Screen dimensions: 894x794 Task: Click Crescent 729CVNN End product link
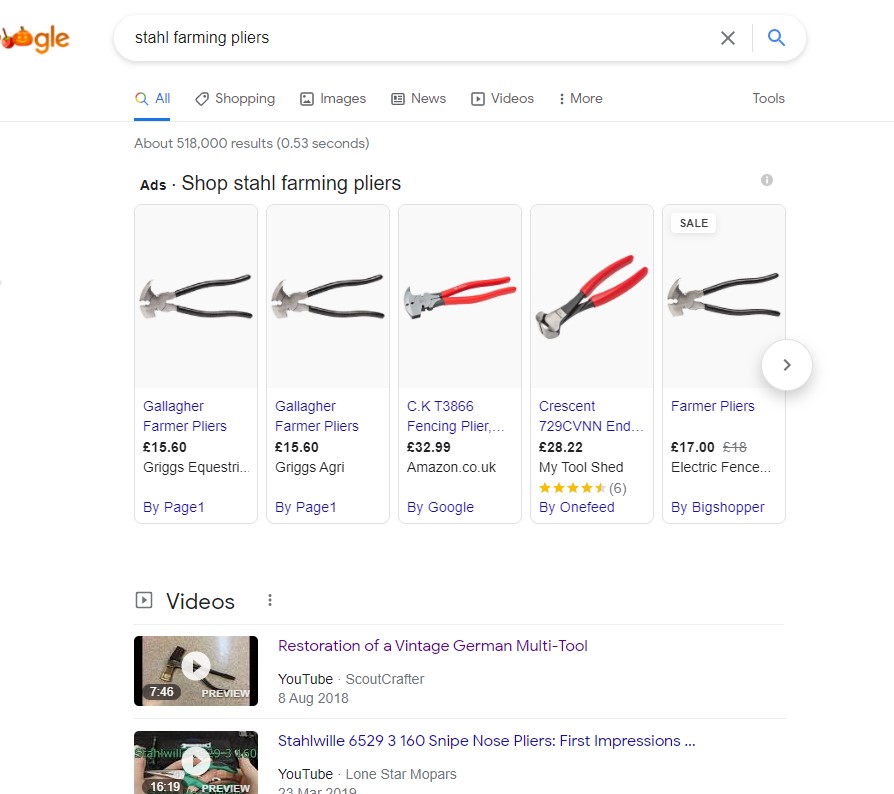(590, 416)
